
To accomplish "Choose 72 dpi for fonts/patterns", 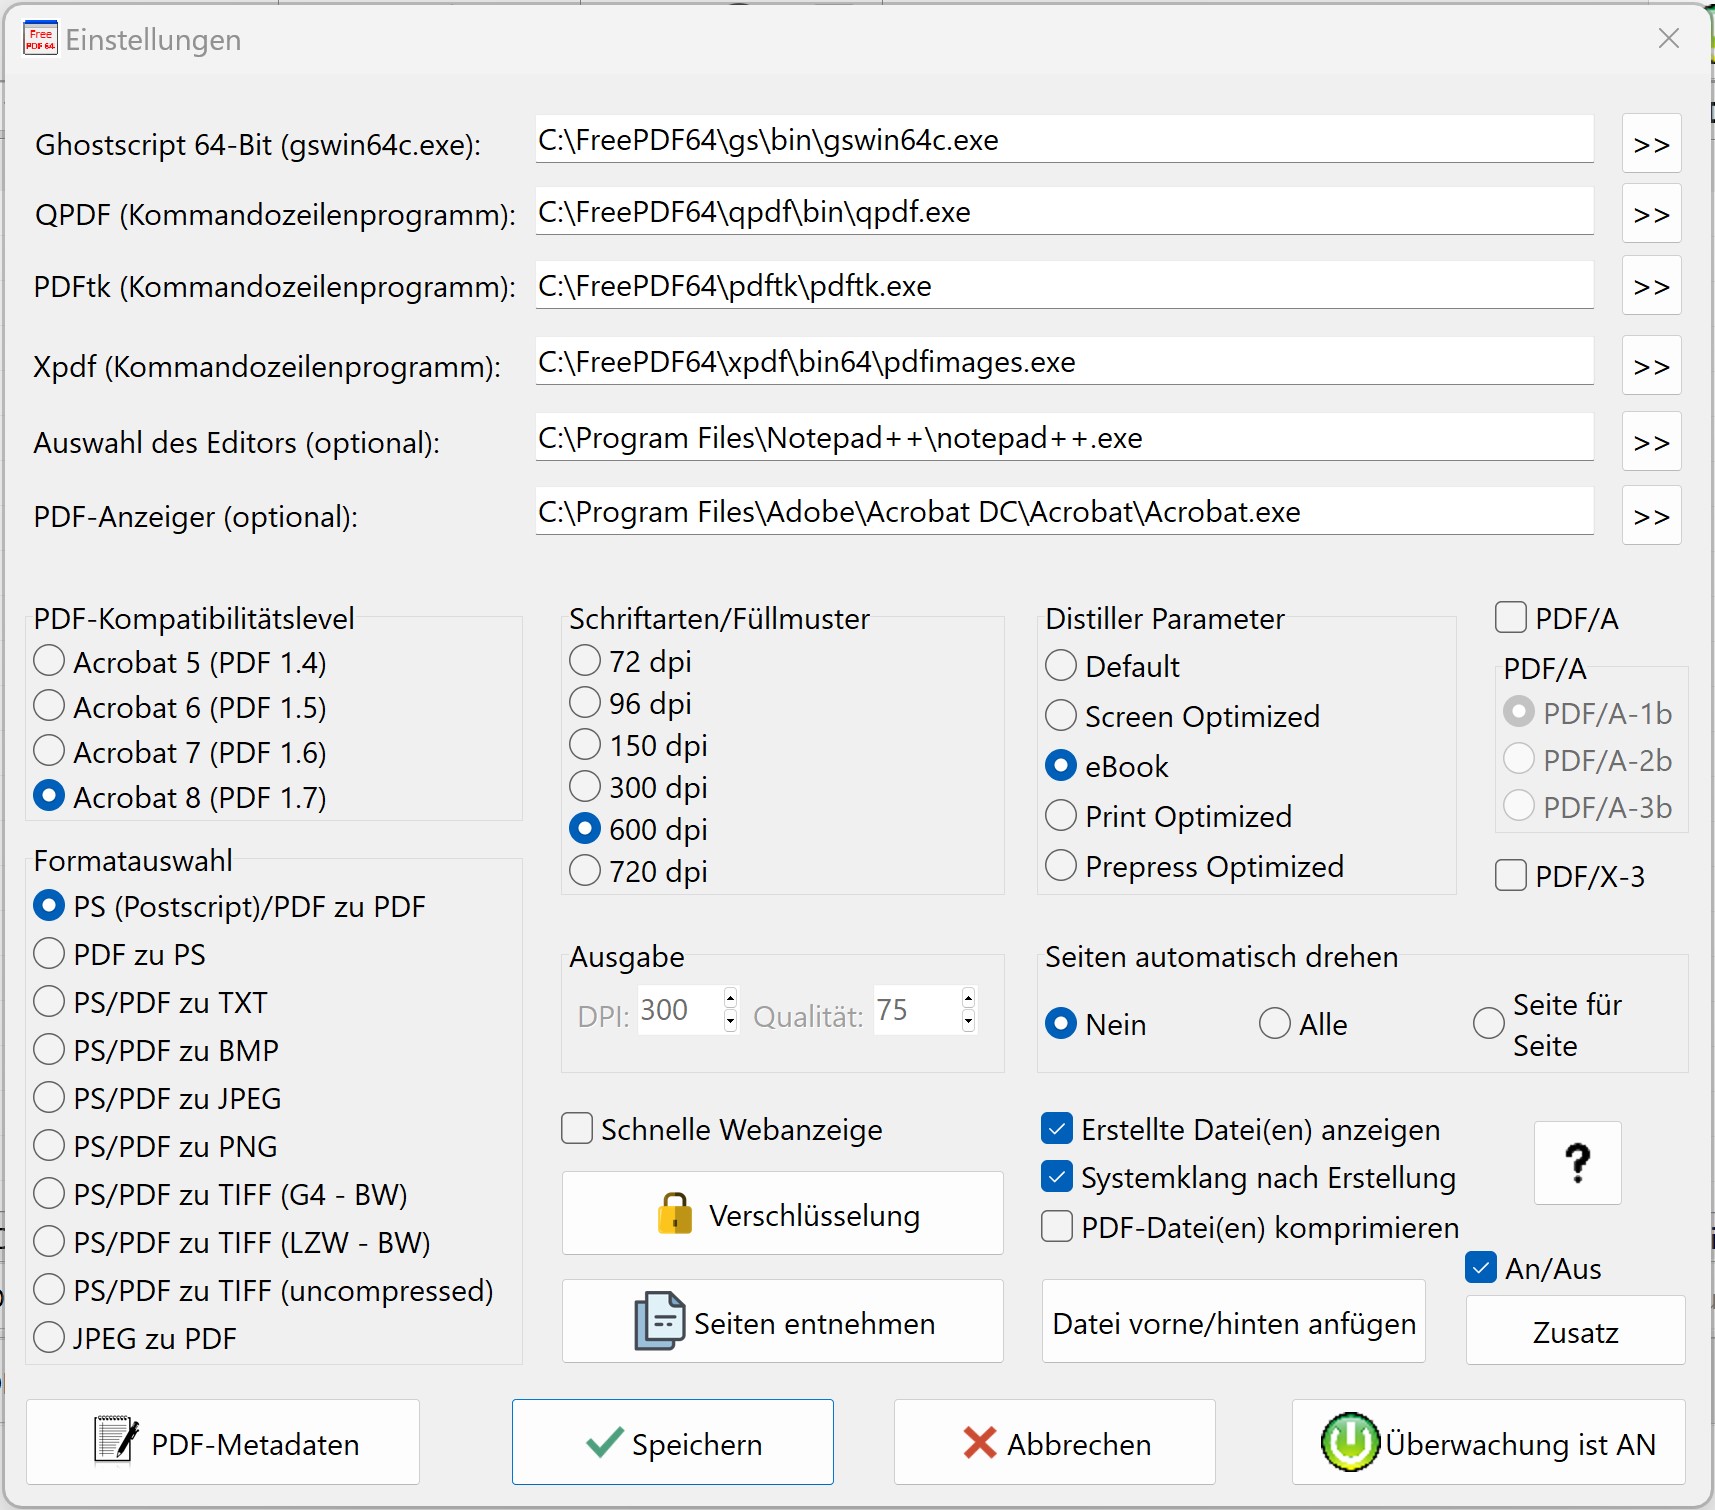I will 630,661.
